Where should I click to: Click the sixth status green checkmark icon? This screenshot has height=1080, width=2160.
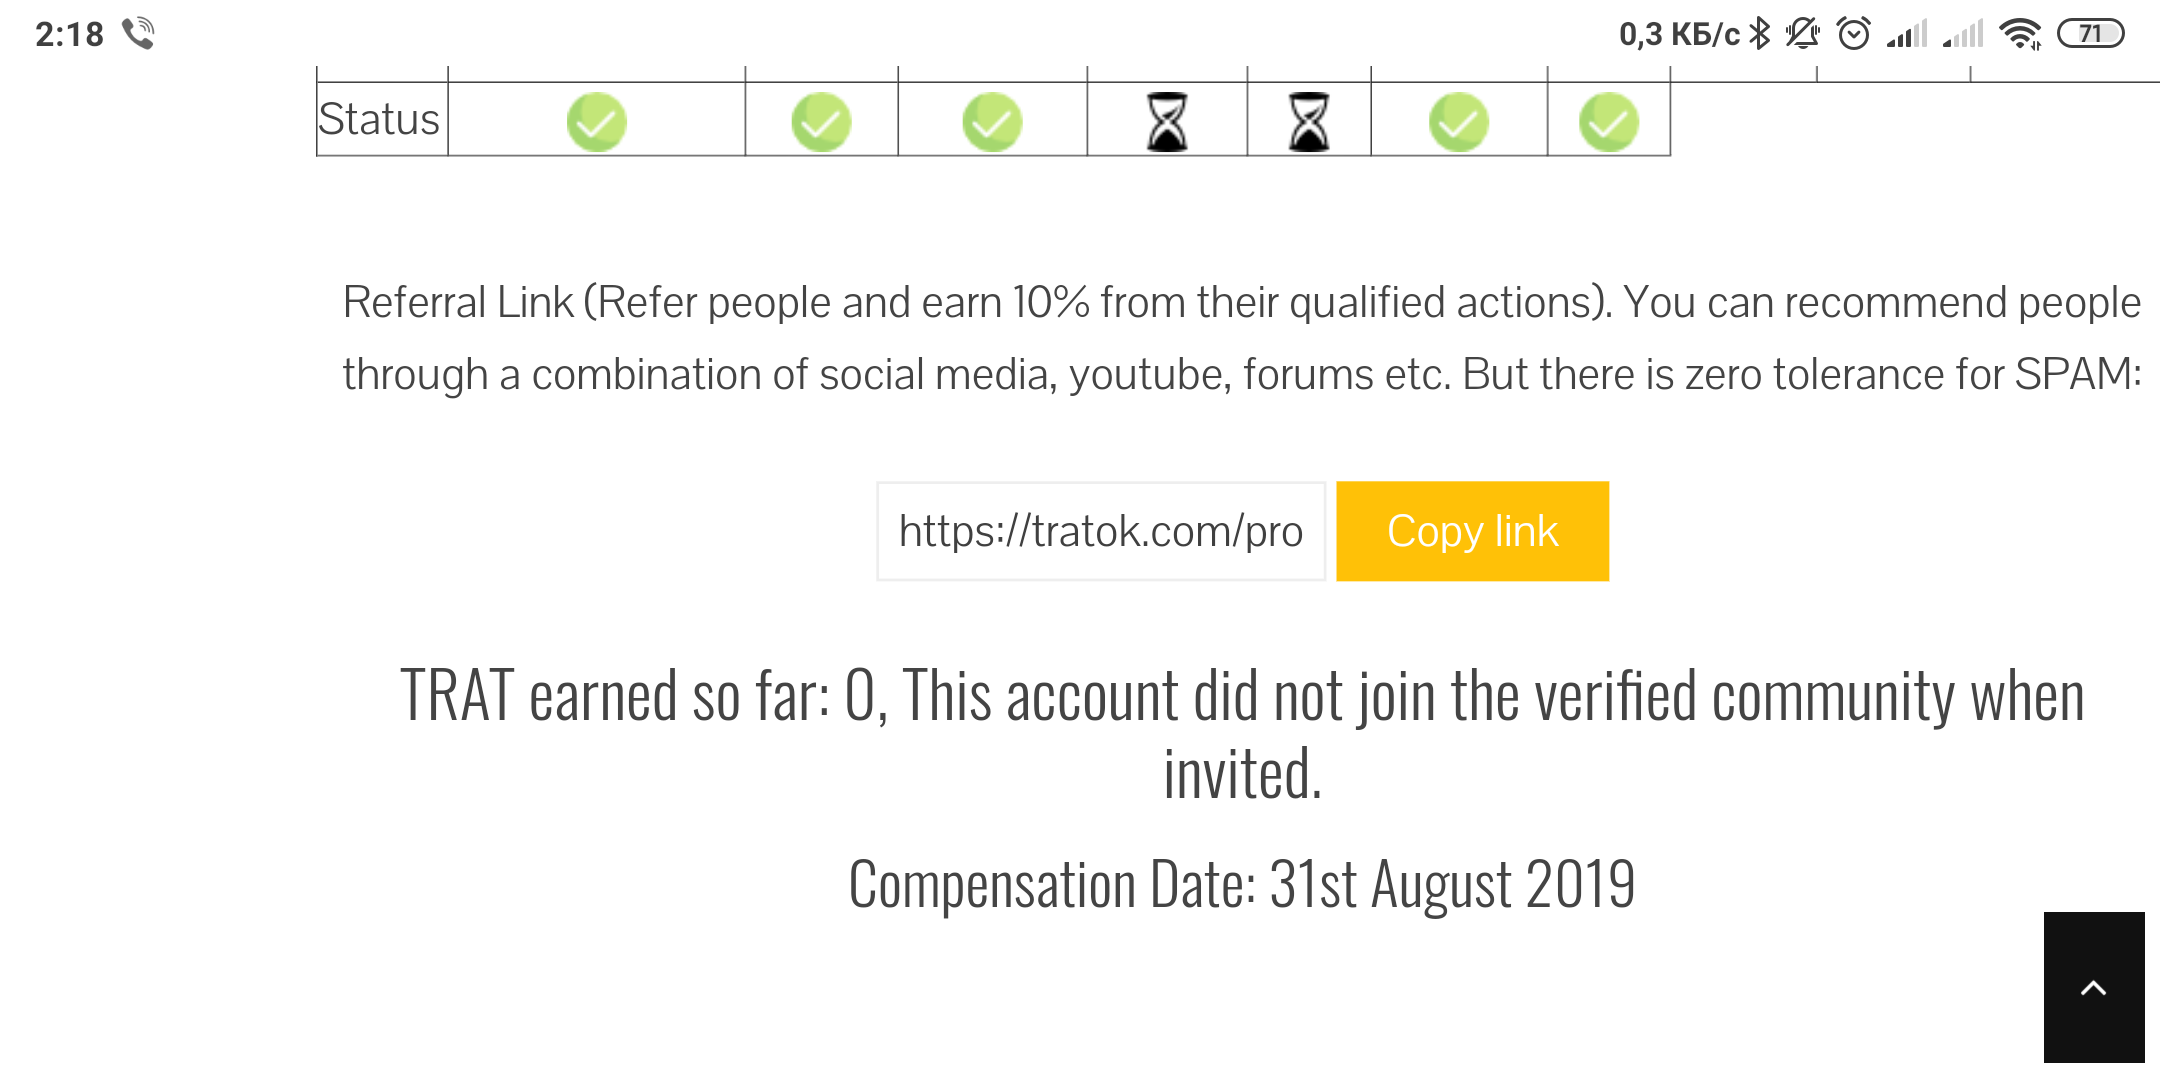(x=1459, y=122)
